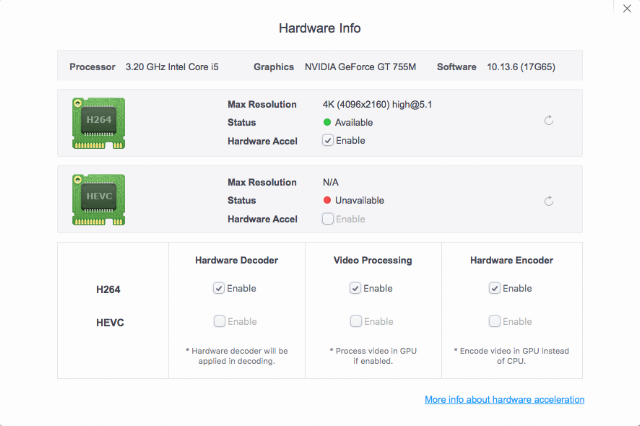Toggle H264 Video Processing Enable checkbox
The height and width of the screenshot is (426, 640).
(355, 288)
